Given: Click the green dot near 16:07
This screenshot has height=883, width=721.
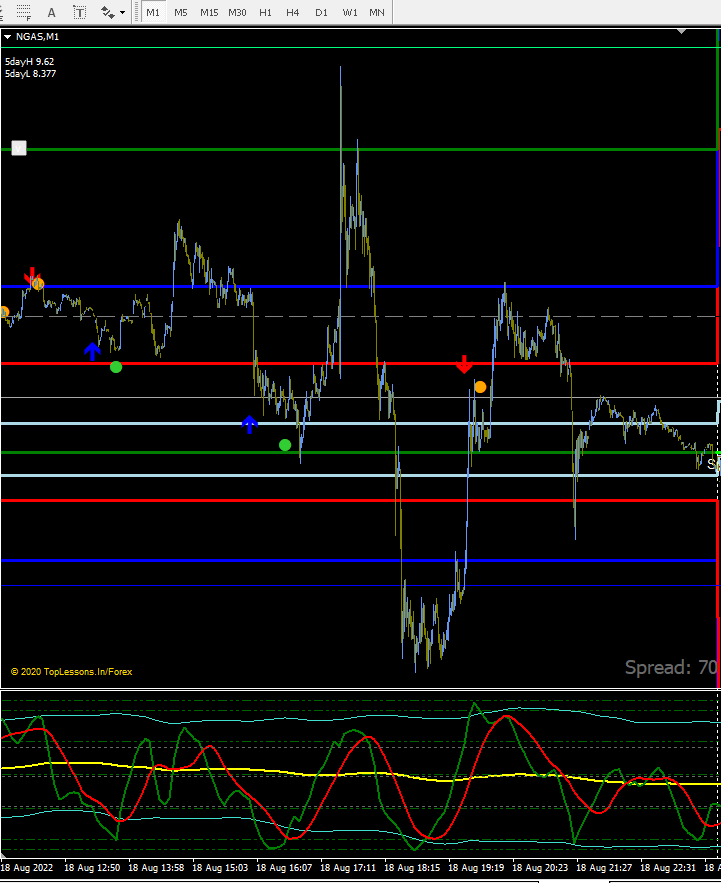Looking at the screenshot, I should (285, 445).
